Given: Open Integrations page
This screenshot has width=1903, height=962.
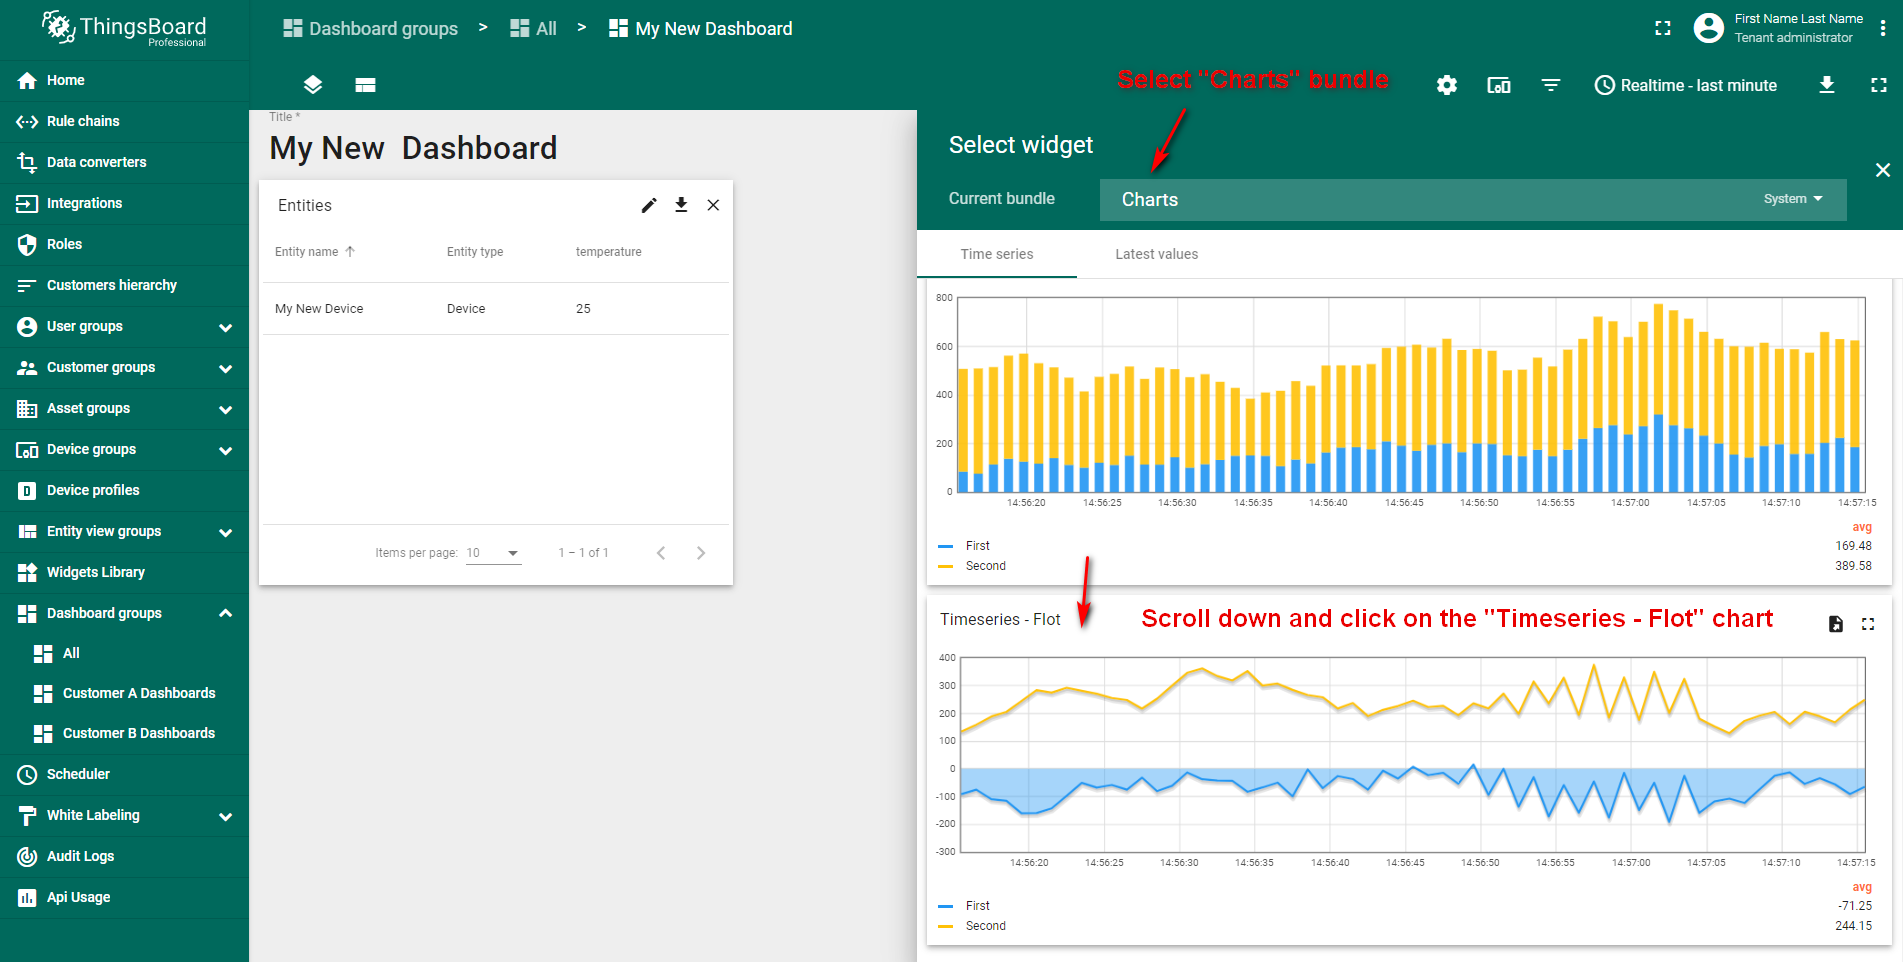Looking at the screenshot, I should point(124,203).
